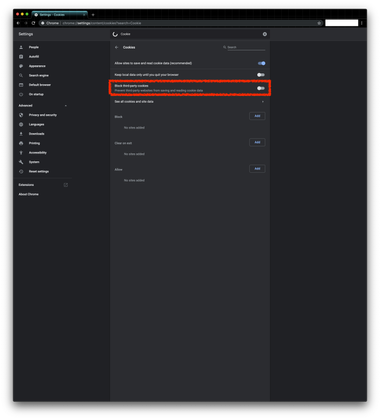Open See all cookies and site data

coord(190,102)
